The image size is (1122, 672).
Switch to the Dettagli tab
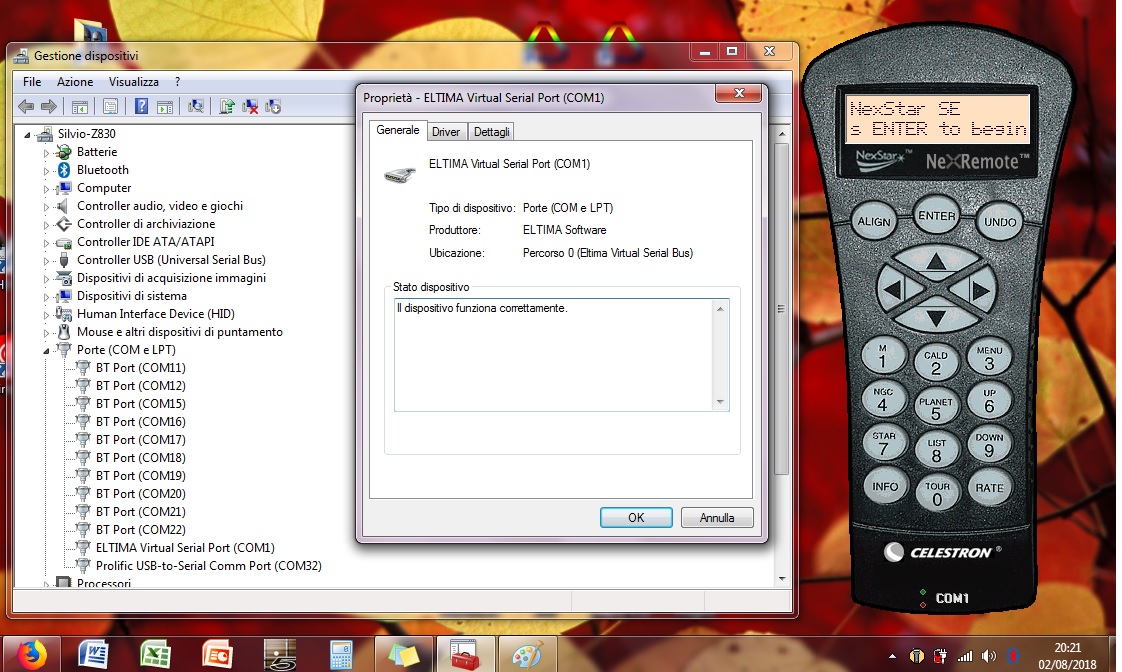pyautogui.click(x=492, y=132)
